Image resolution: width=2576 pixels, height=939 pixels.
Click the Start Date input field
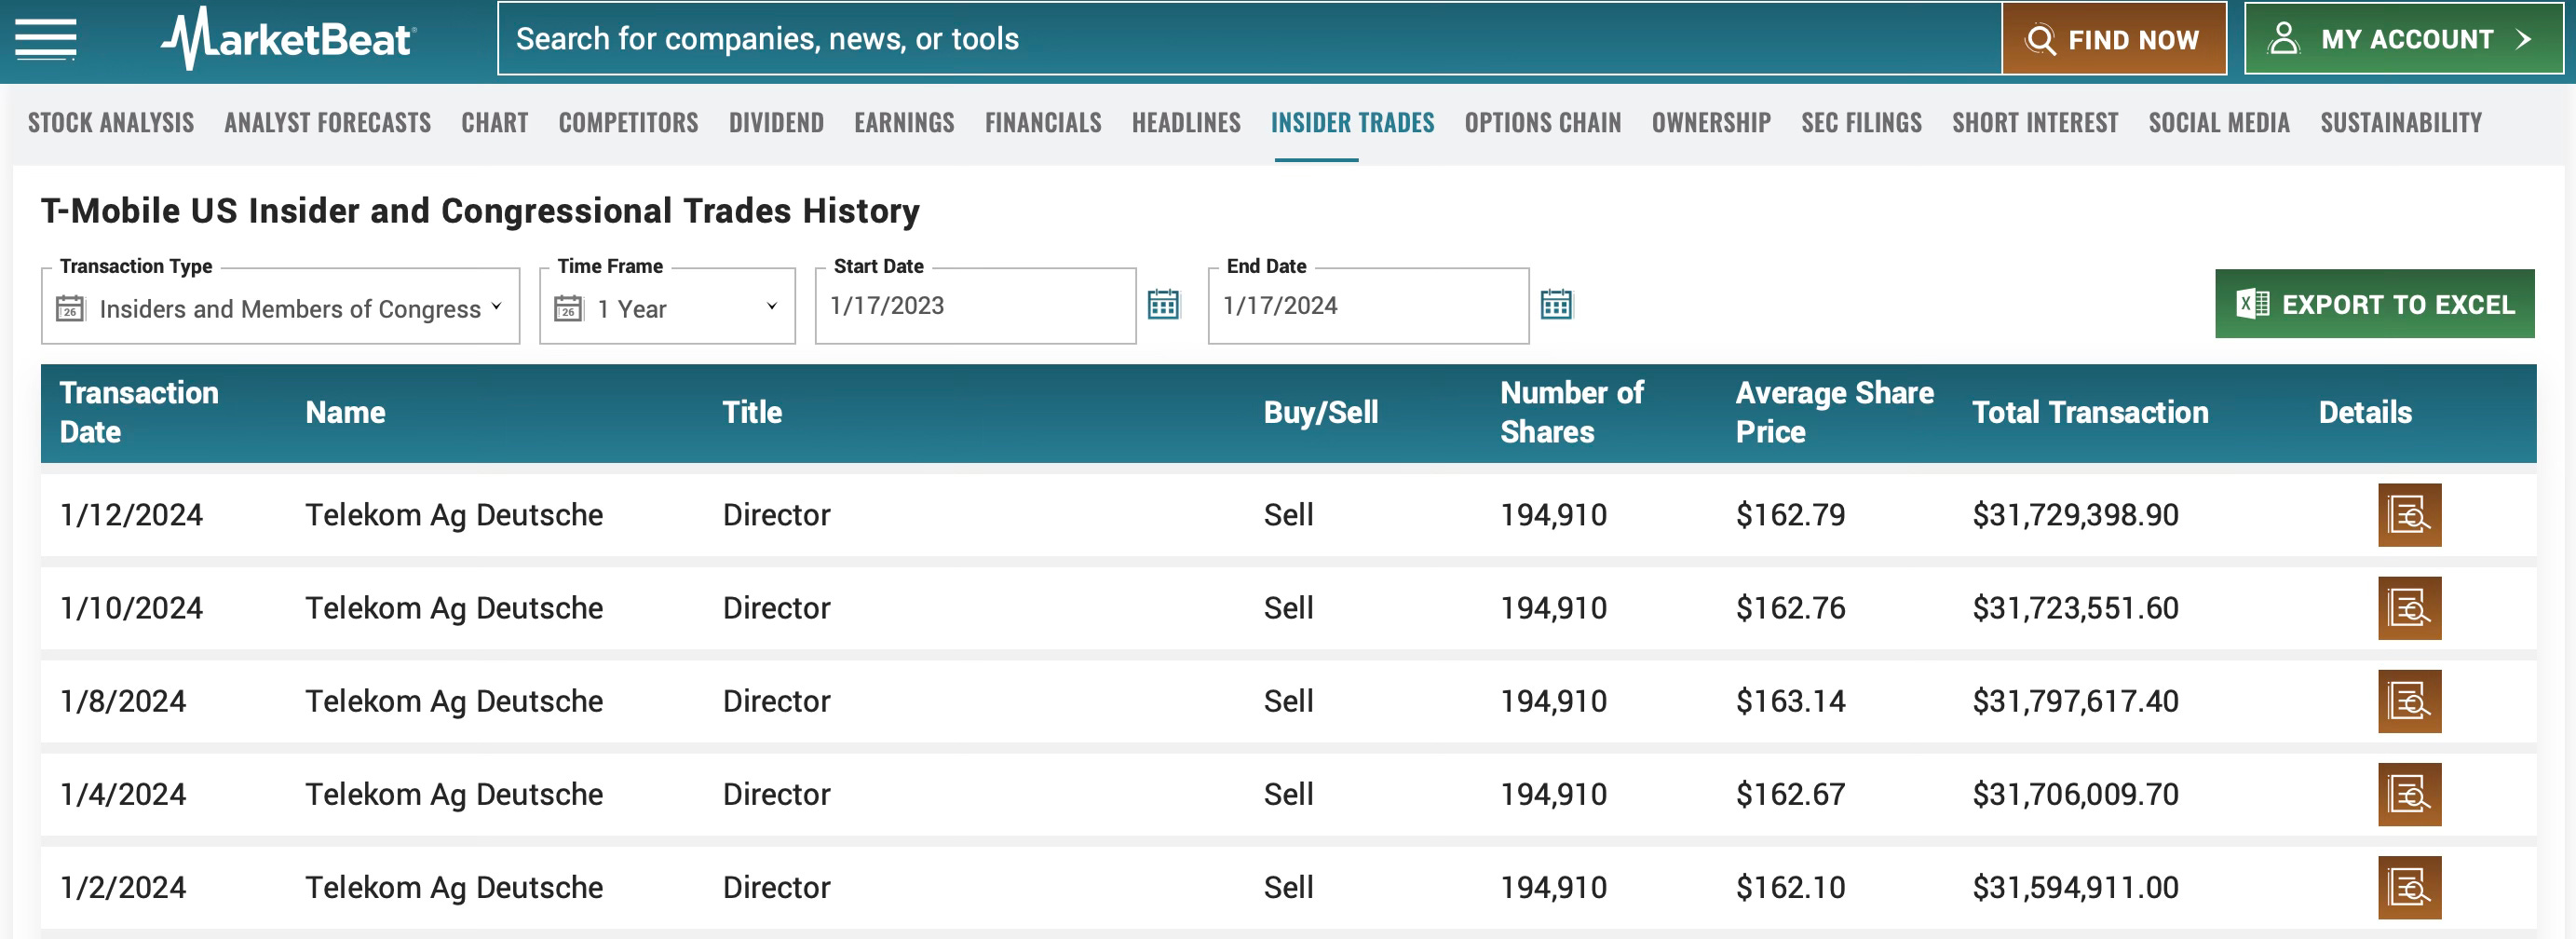[975, 306]
